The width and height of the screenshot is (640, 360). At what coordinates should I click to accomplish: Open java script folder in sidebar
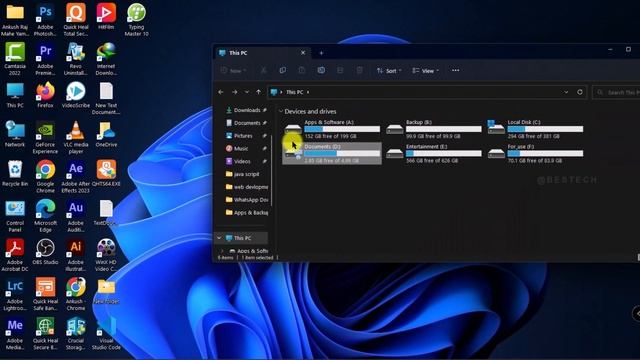click(x=247, y=174)
